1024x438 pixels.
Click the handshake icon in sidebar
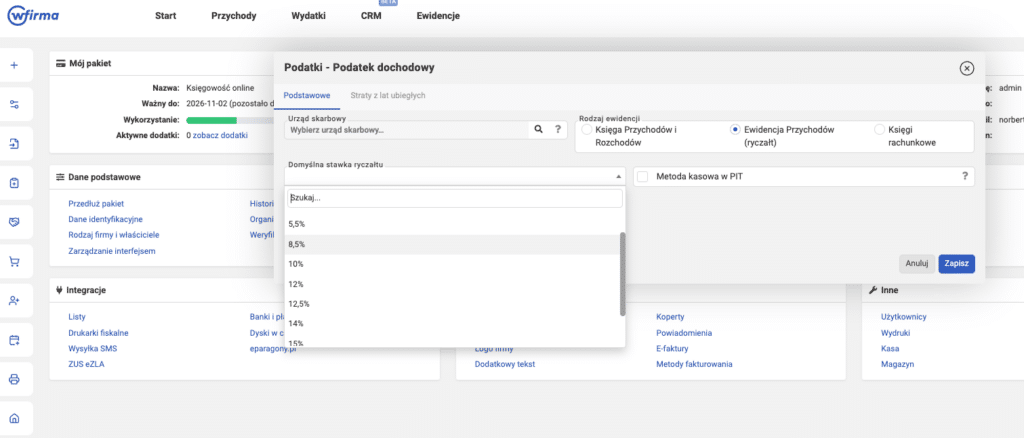tap(14, 223)
